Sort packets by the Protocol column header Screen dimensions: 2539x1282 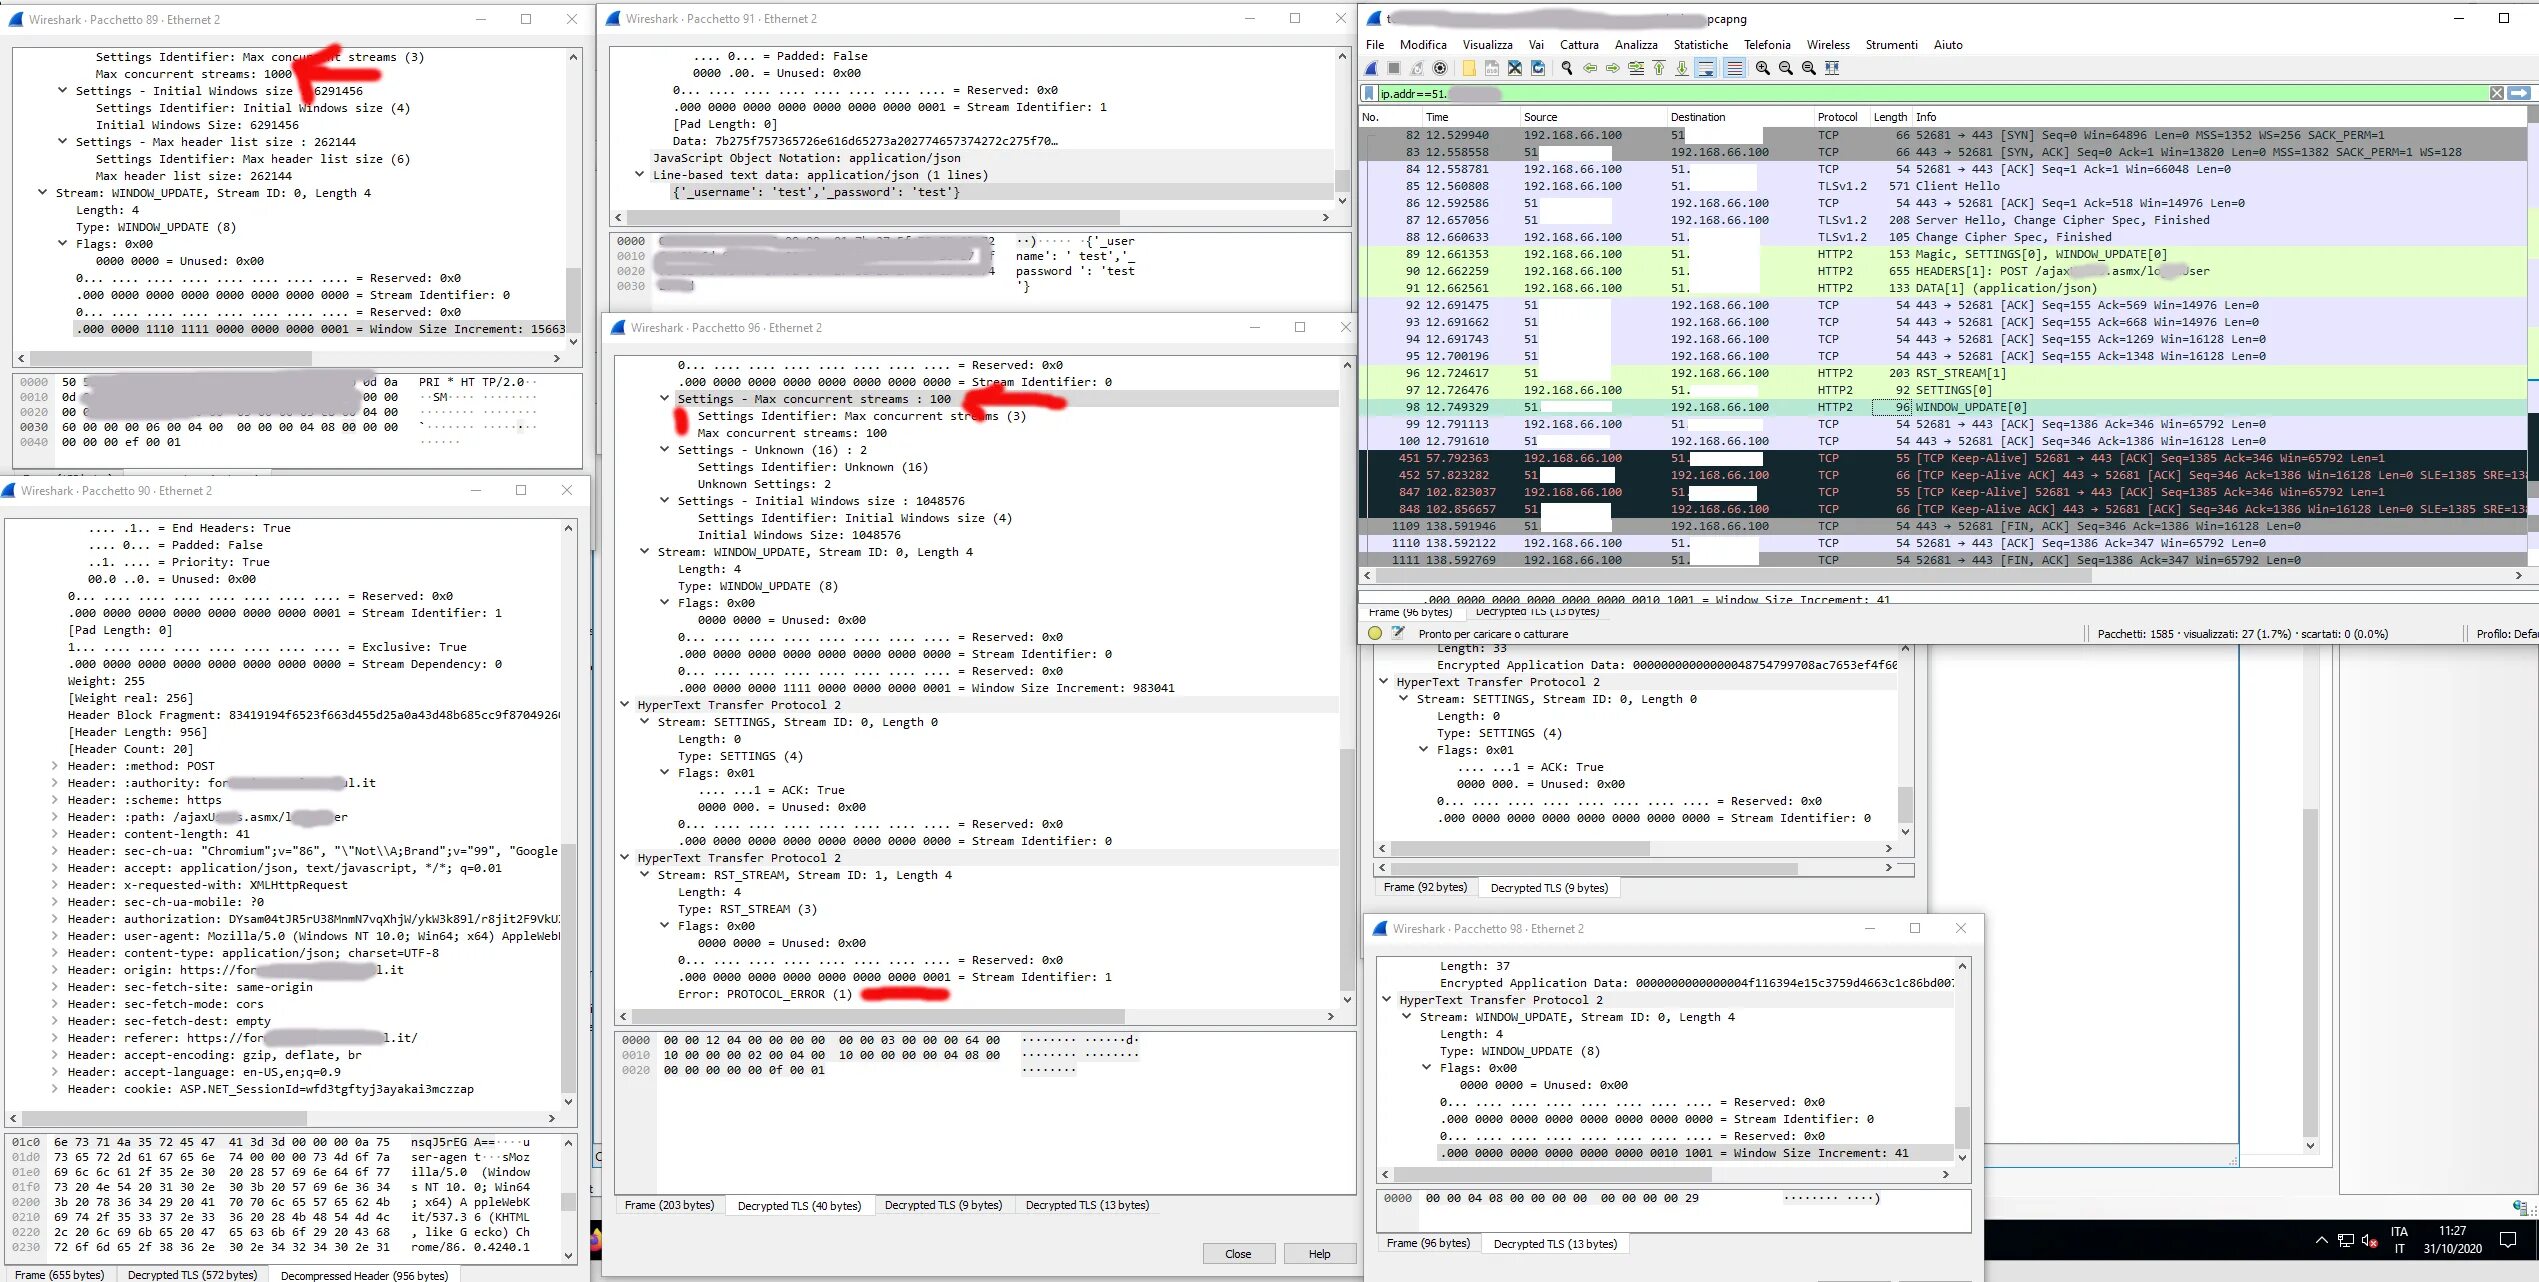1837,117
